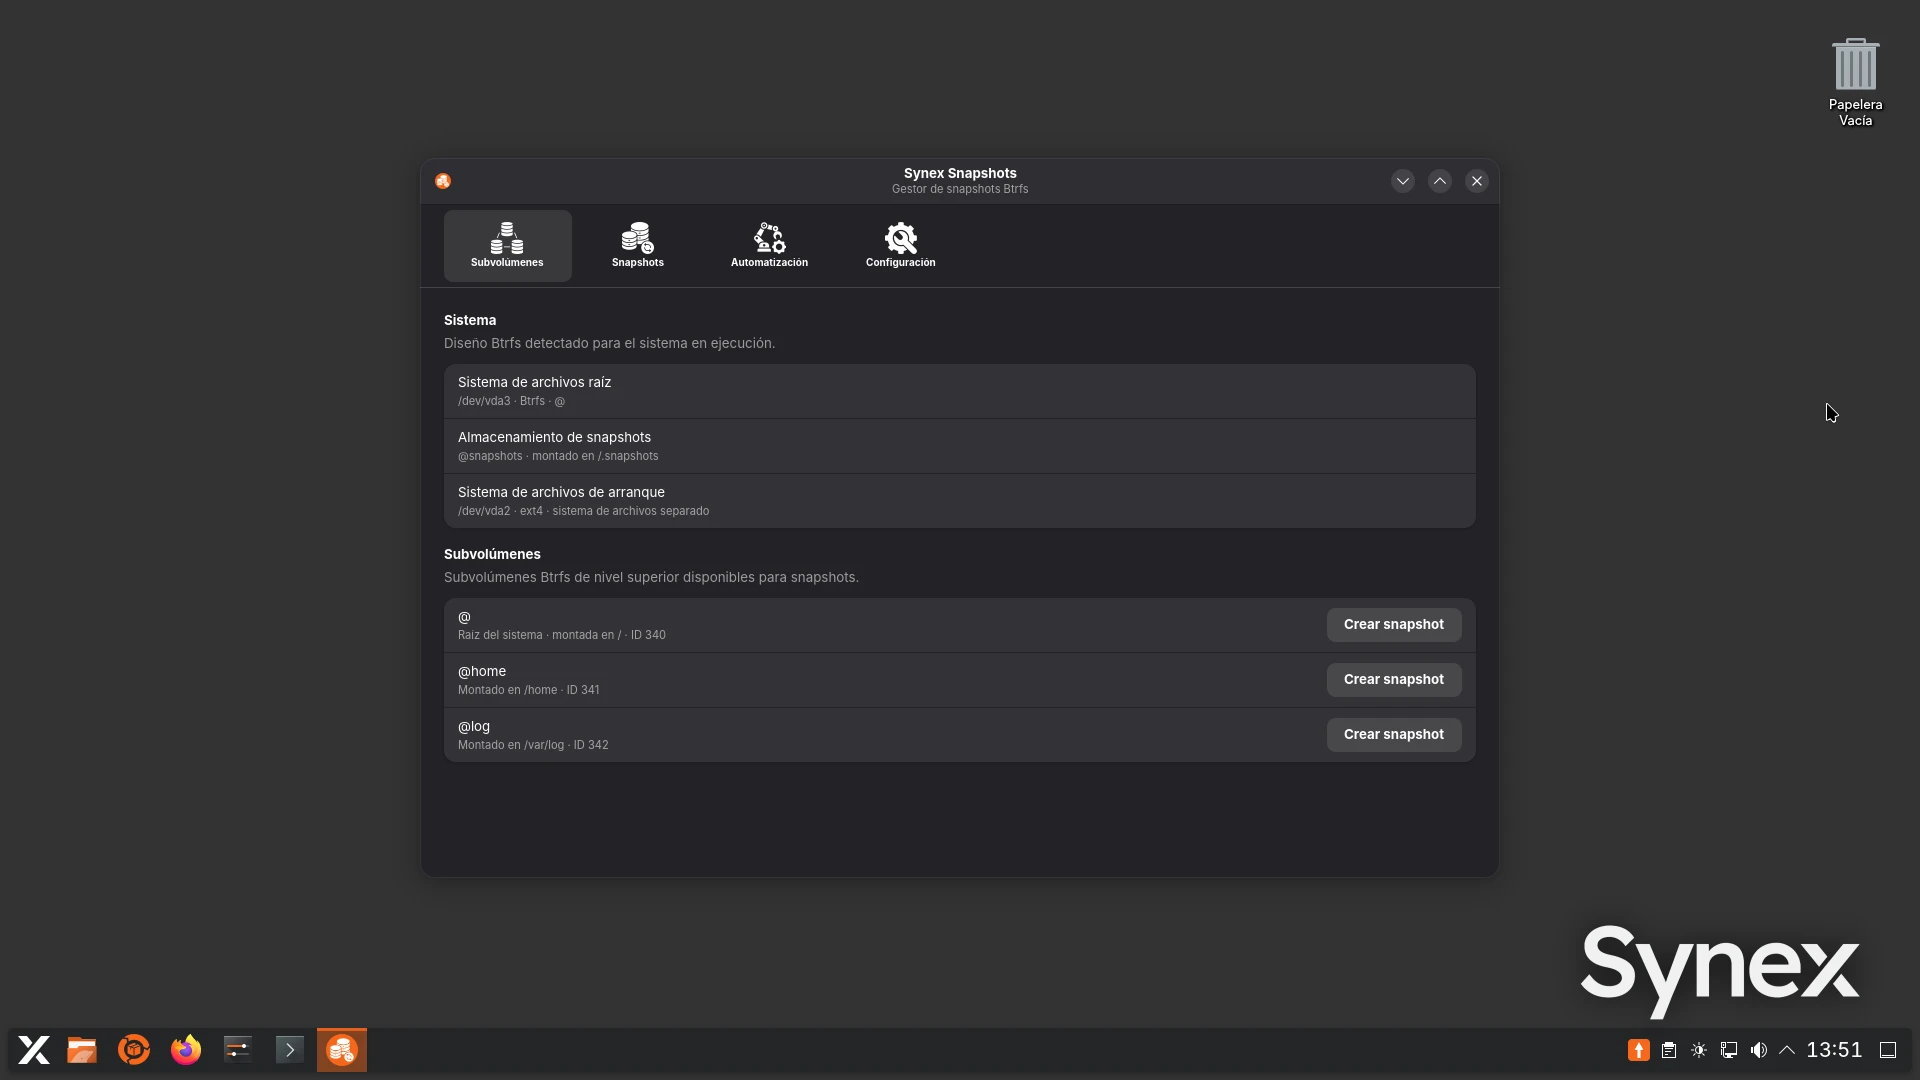Minimize the Synex Snapshots window
The image size is (1920, 1080).
point(1403,181)
